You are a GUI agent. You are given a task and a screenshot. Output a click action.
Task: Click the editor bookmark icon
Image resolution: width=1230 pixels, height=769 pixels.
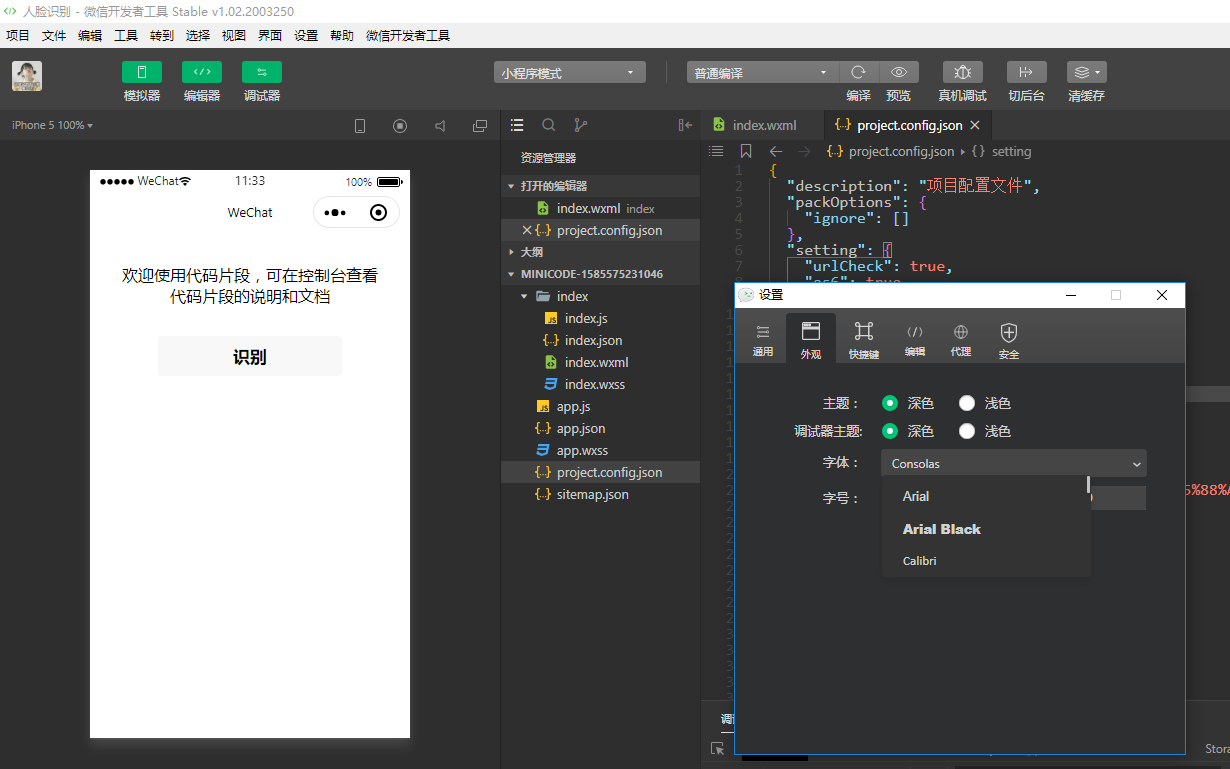click(x=746, y=151)
